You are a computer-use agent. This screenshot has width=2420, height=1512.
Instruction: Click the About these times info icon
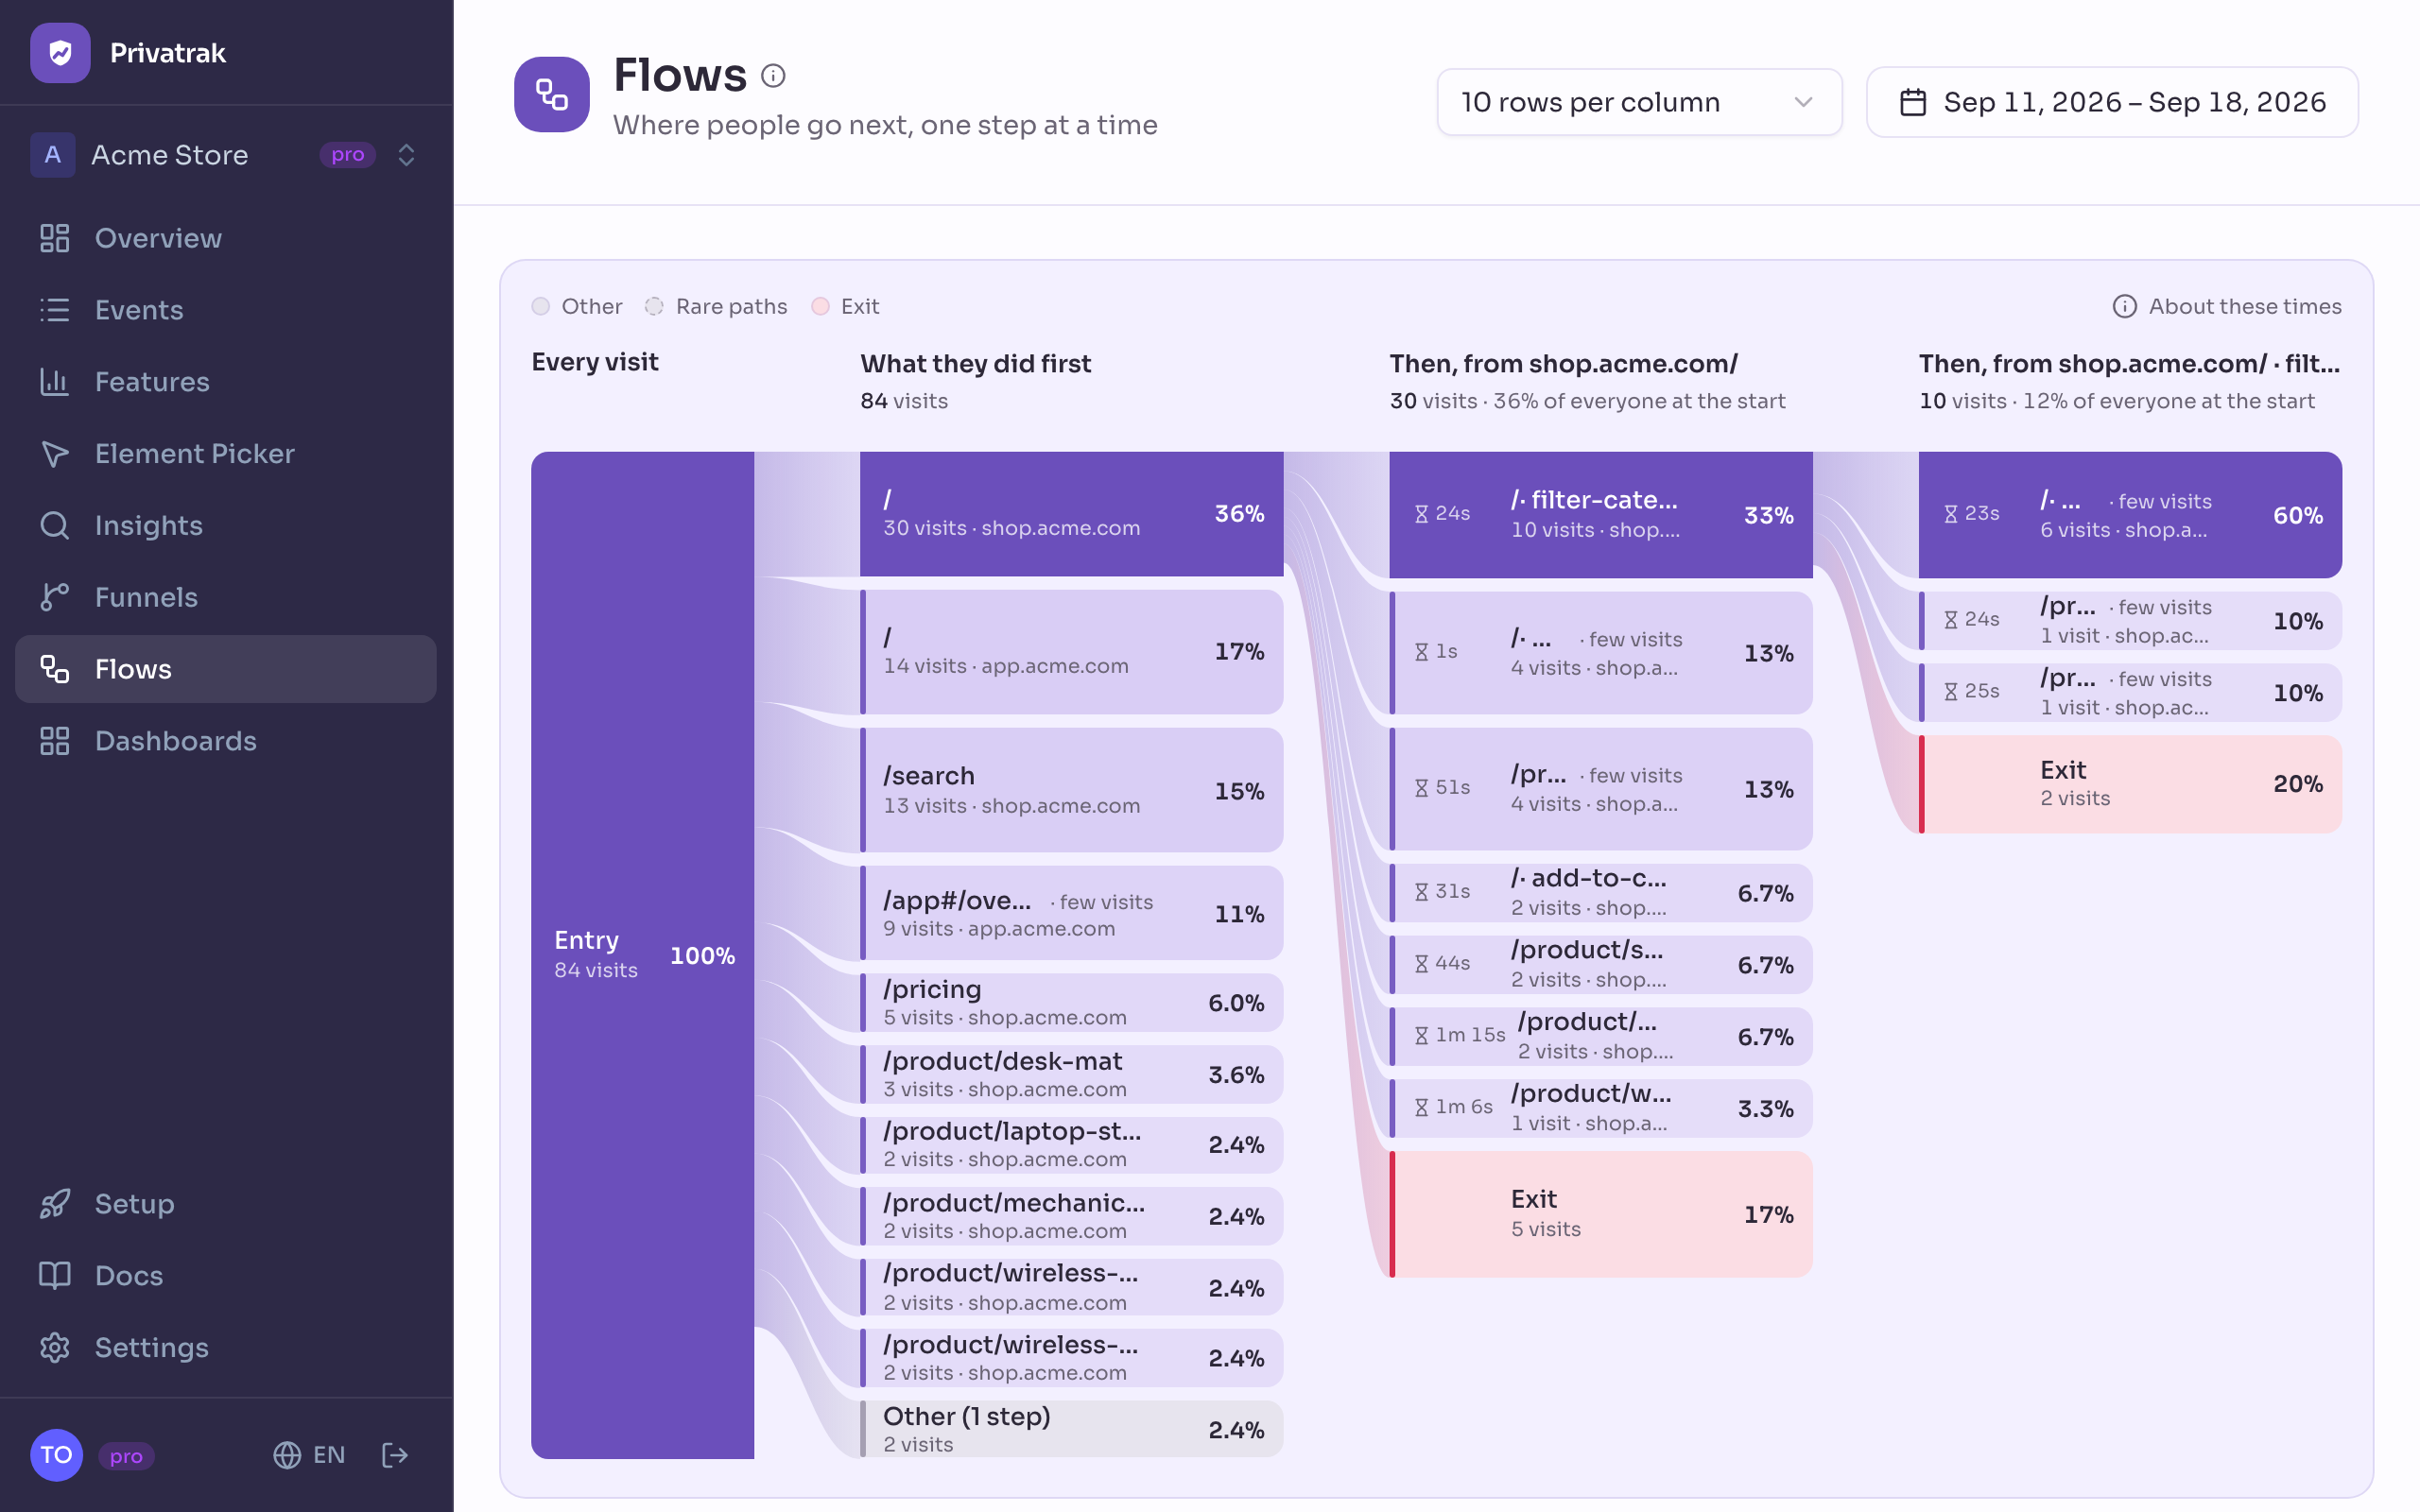click(2125, 306)
